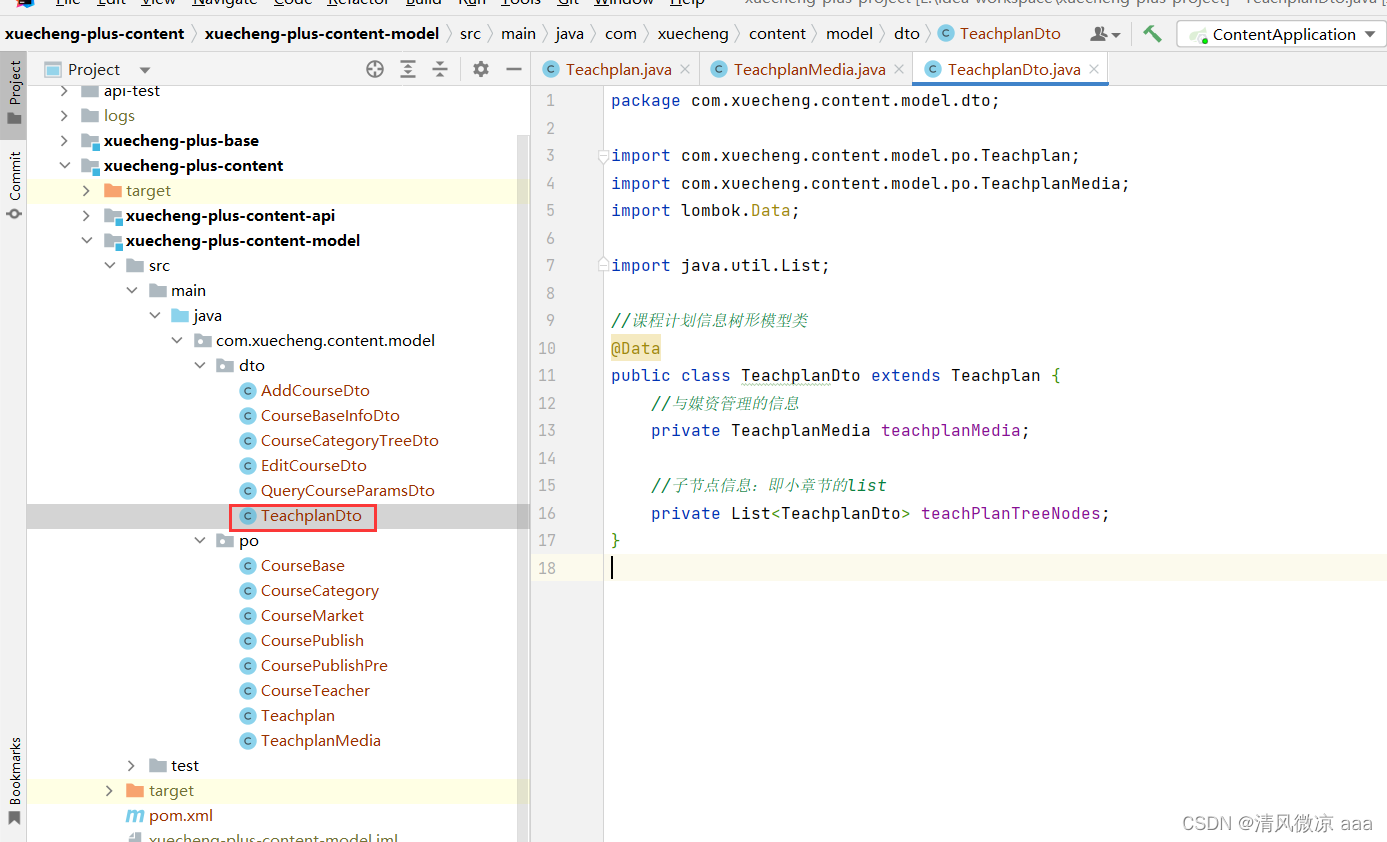Click xuecheng-plus-content breadcrumb
This screenshot has height=842, width=1387.
point(94,33)
